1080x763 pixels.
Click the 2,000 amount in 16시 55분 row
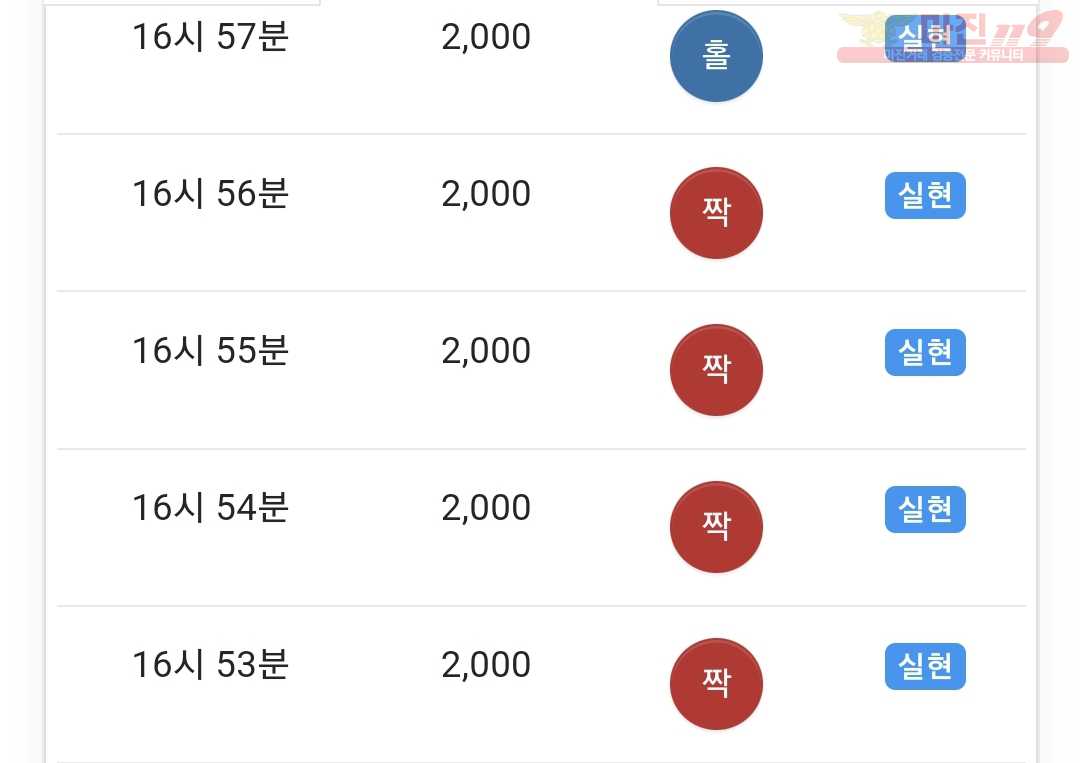pyautogui.click(x=486, y=351)
